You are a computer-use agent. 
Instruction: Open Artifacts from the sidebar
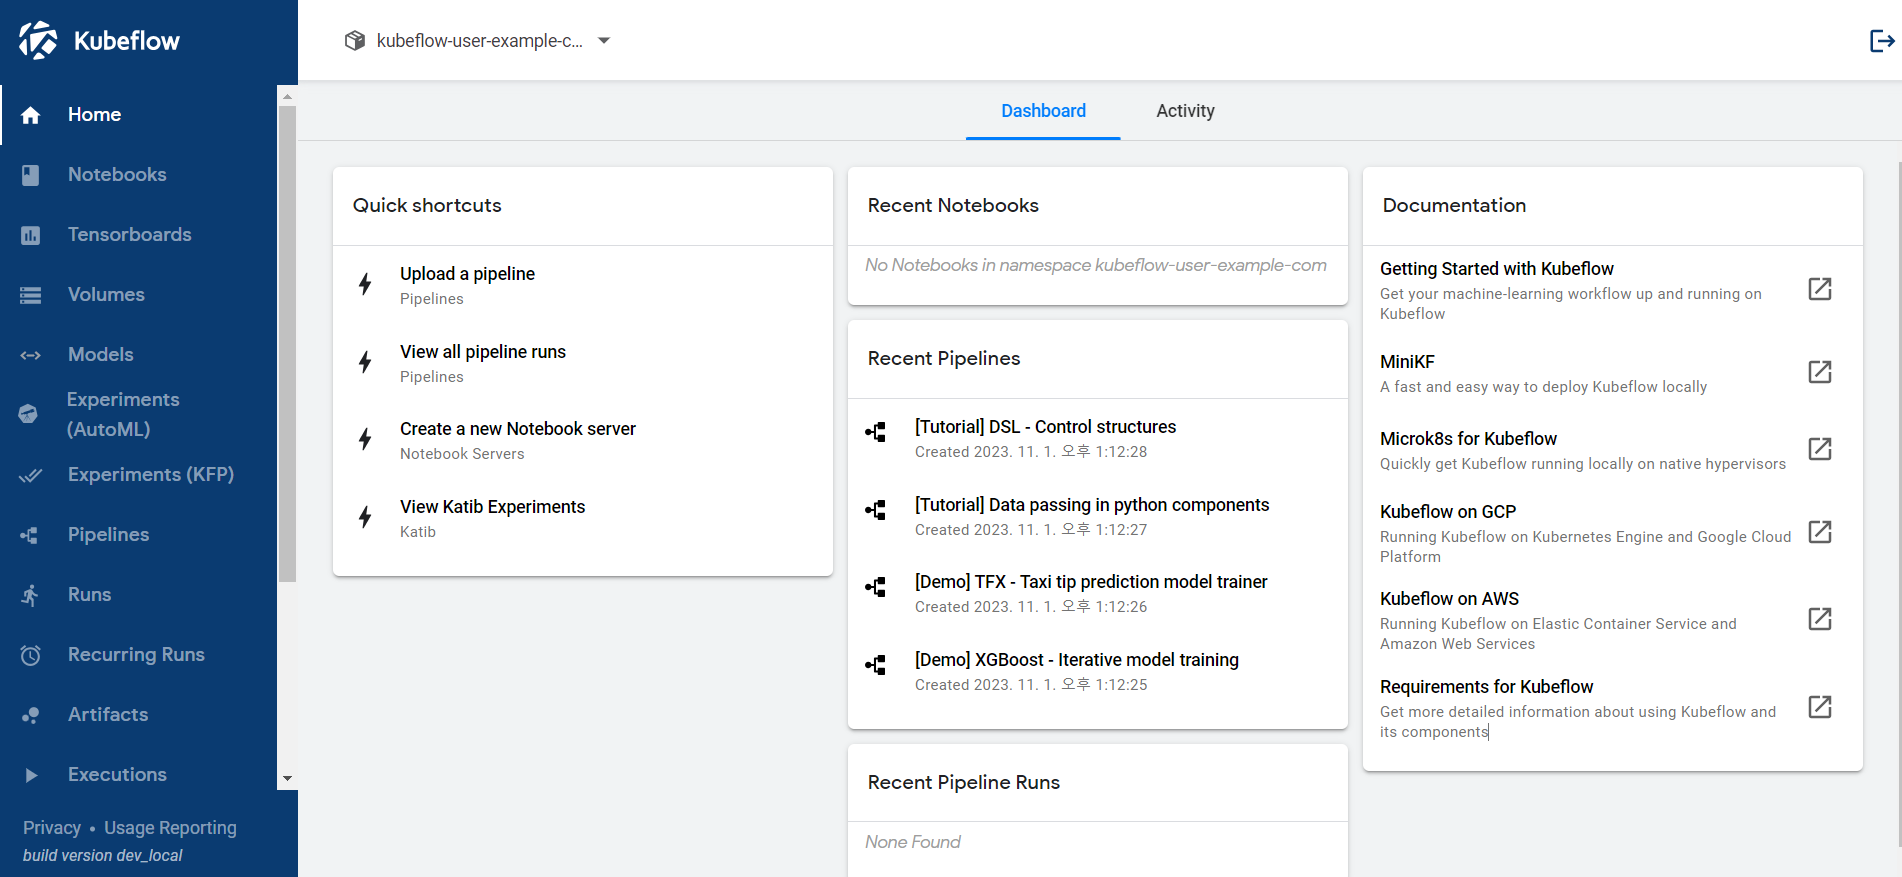coord(139,715)
